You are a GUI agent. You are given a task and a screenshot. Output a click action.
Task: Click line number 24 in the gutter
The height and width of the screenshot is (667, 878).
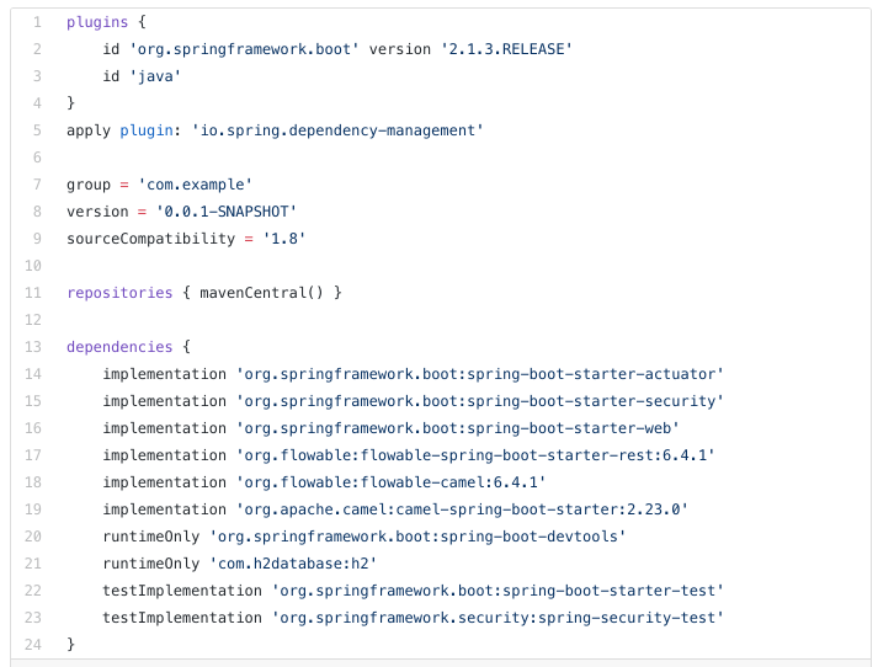pos(33,645)
